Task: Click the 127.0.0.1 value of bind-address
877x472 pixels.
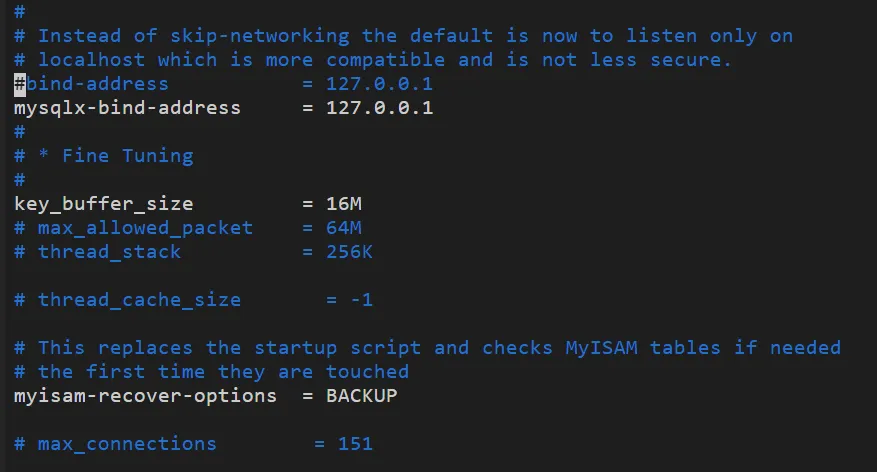Action: pos(379,84)
